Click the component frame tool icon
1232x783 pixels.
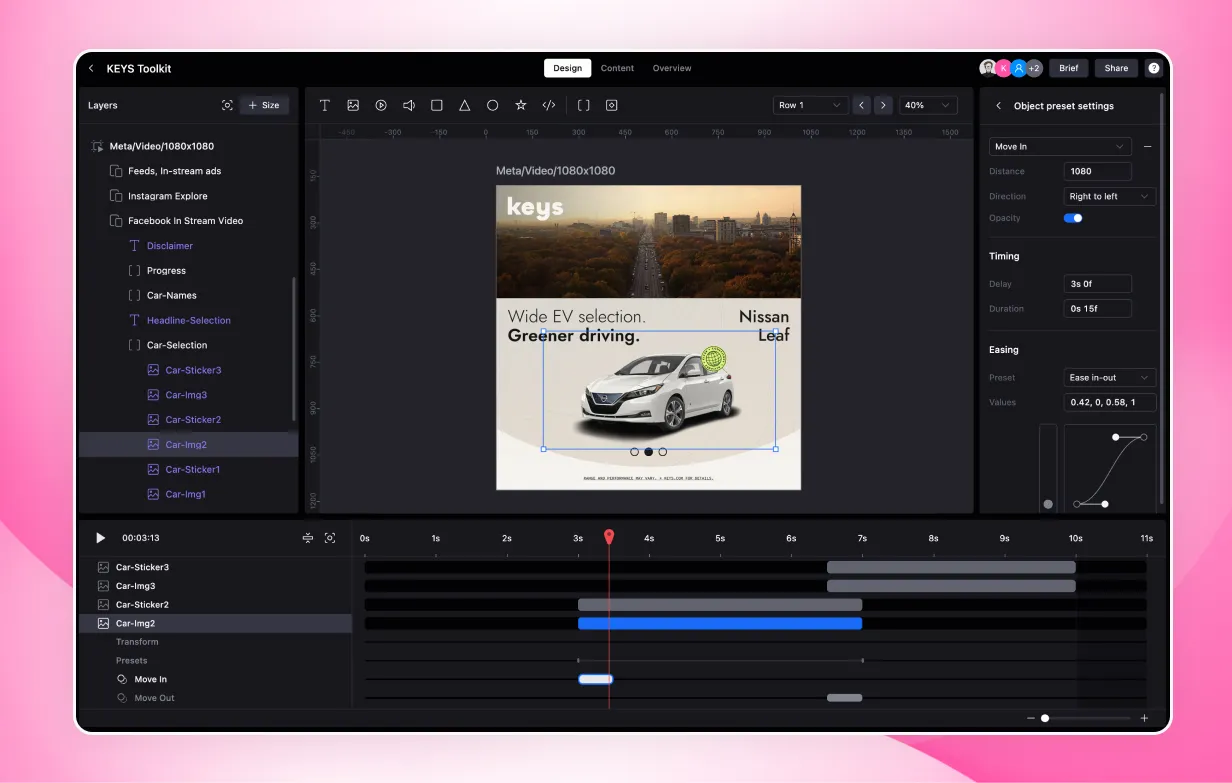(x=612, y=105)
